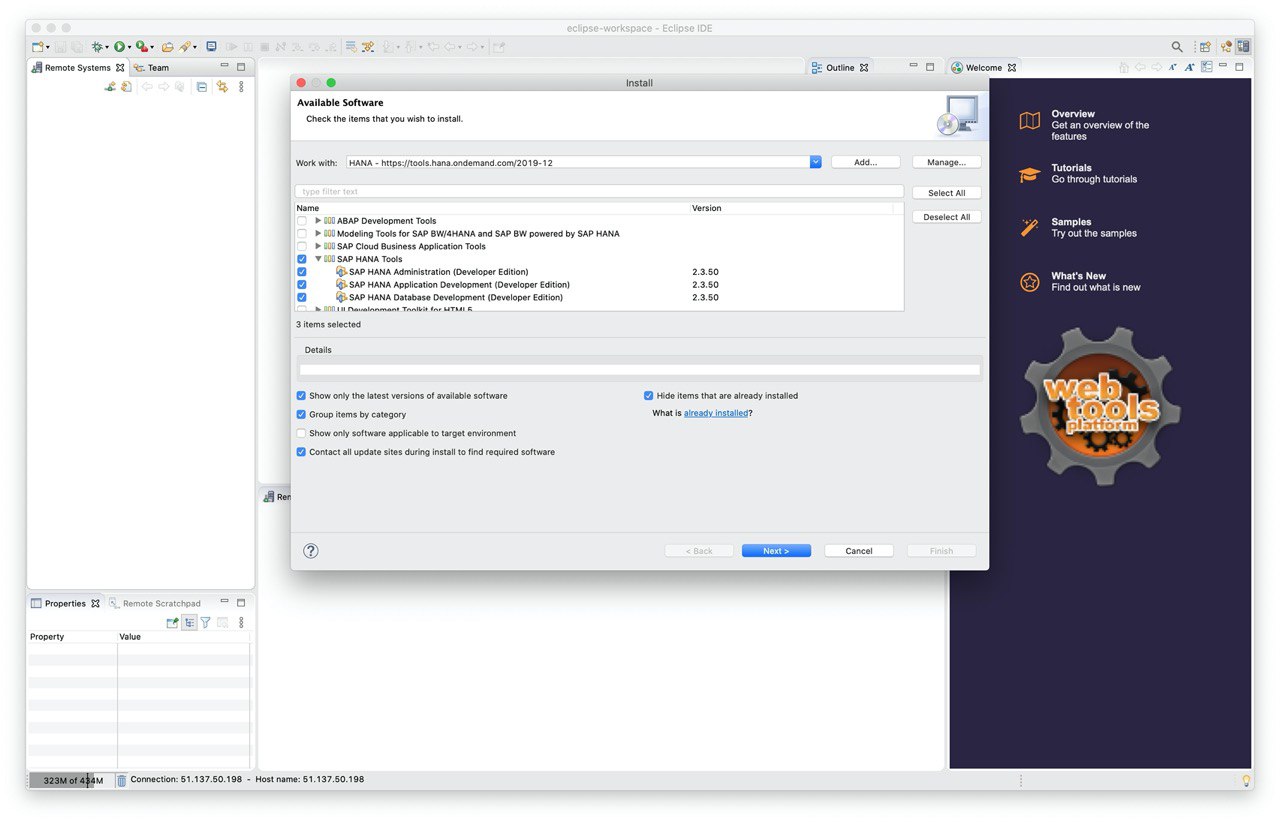Open the Properties view menu dots
Screen dimensions: 1280x822
[240, 622]
